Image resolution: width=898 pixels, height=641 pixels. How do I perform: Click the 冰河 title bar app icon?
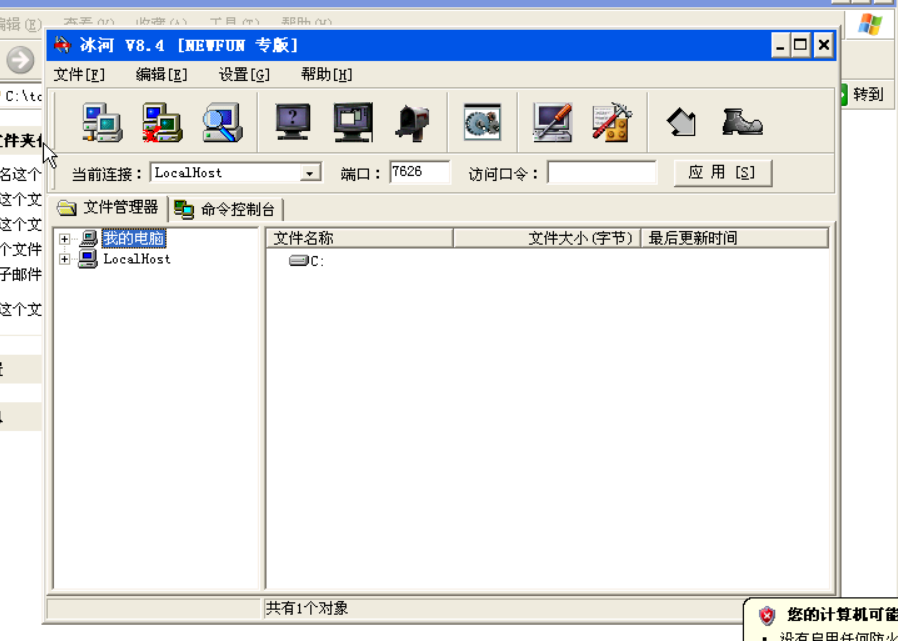coord(62,45)
